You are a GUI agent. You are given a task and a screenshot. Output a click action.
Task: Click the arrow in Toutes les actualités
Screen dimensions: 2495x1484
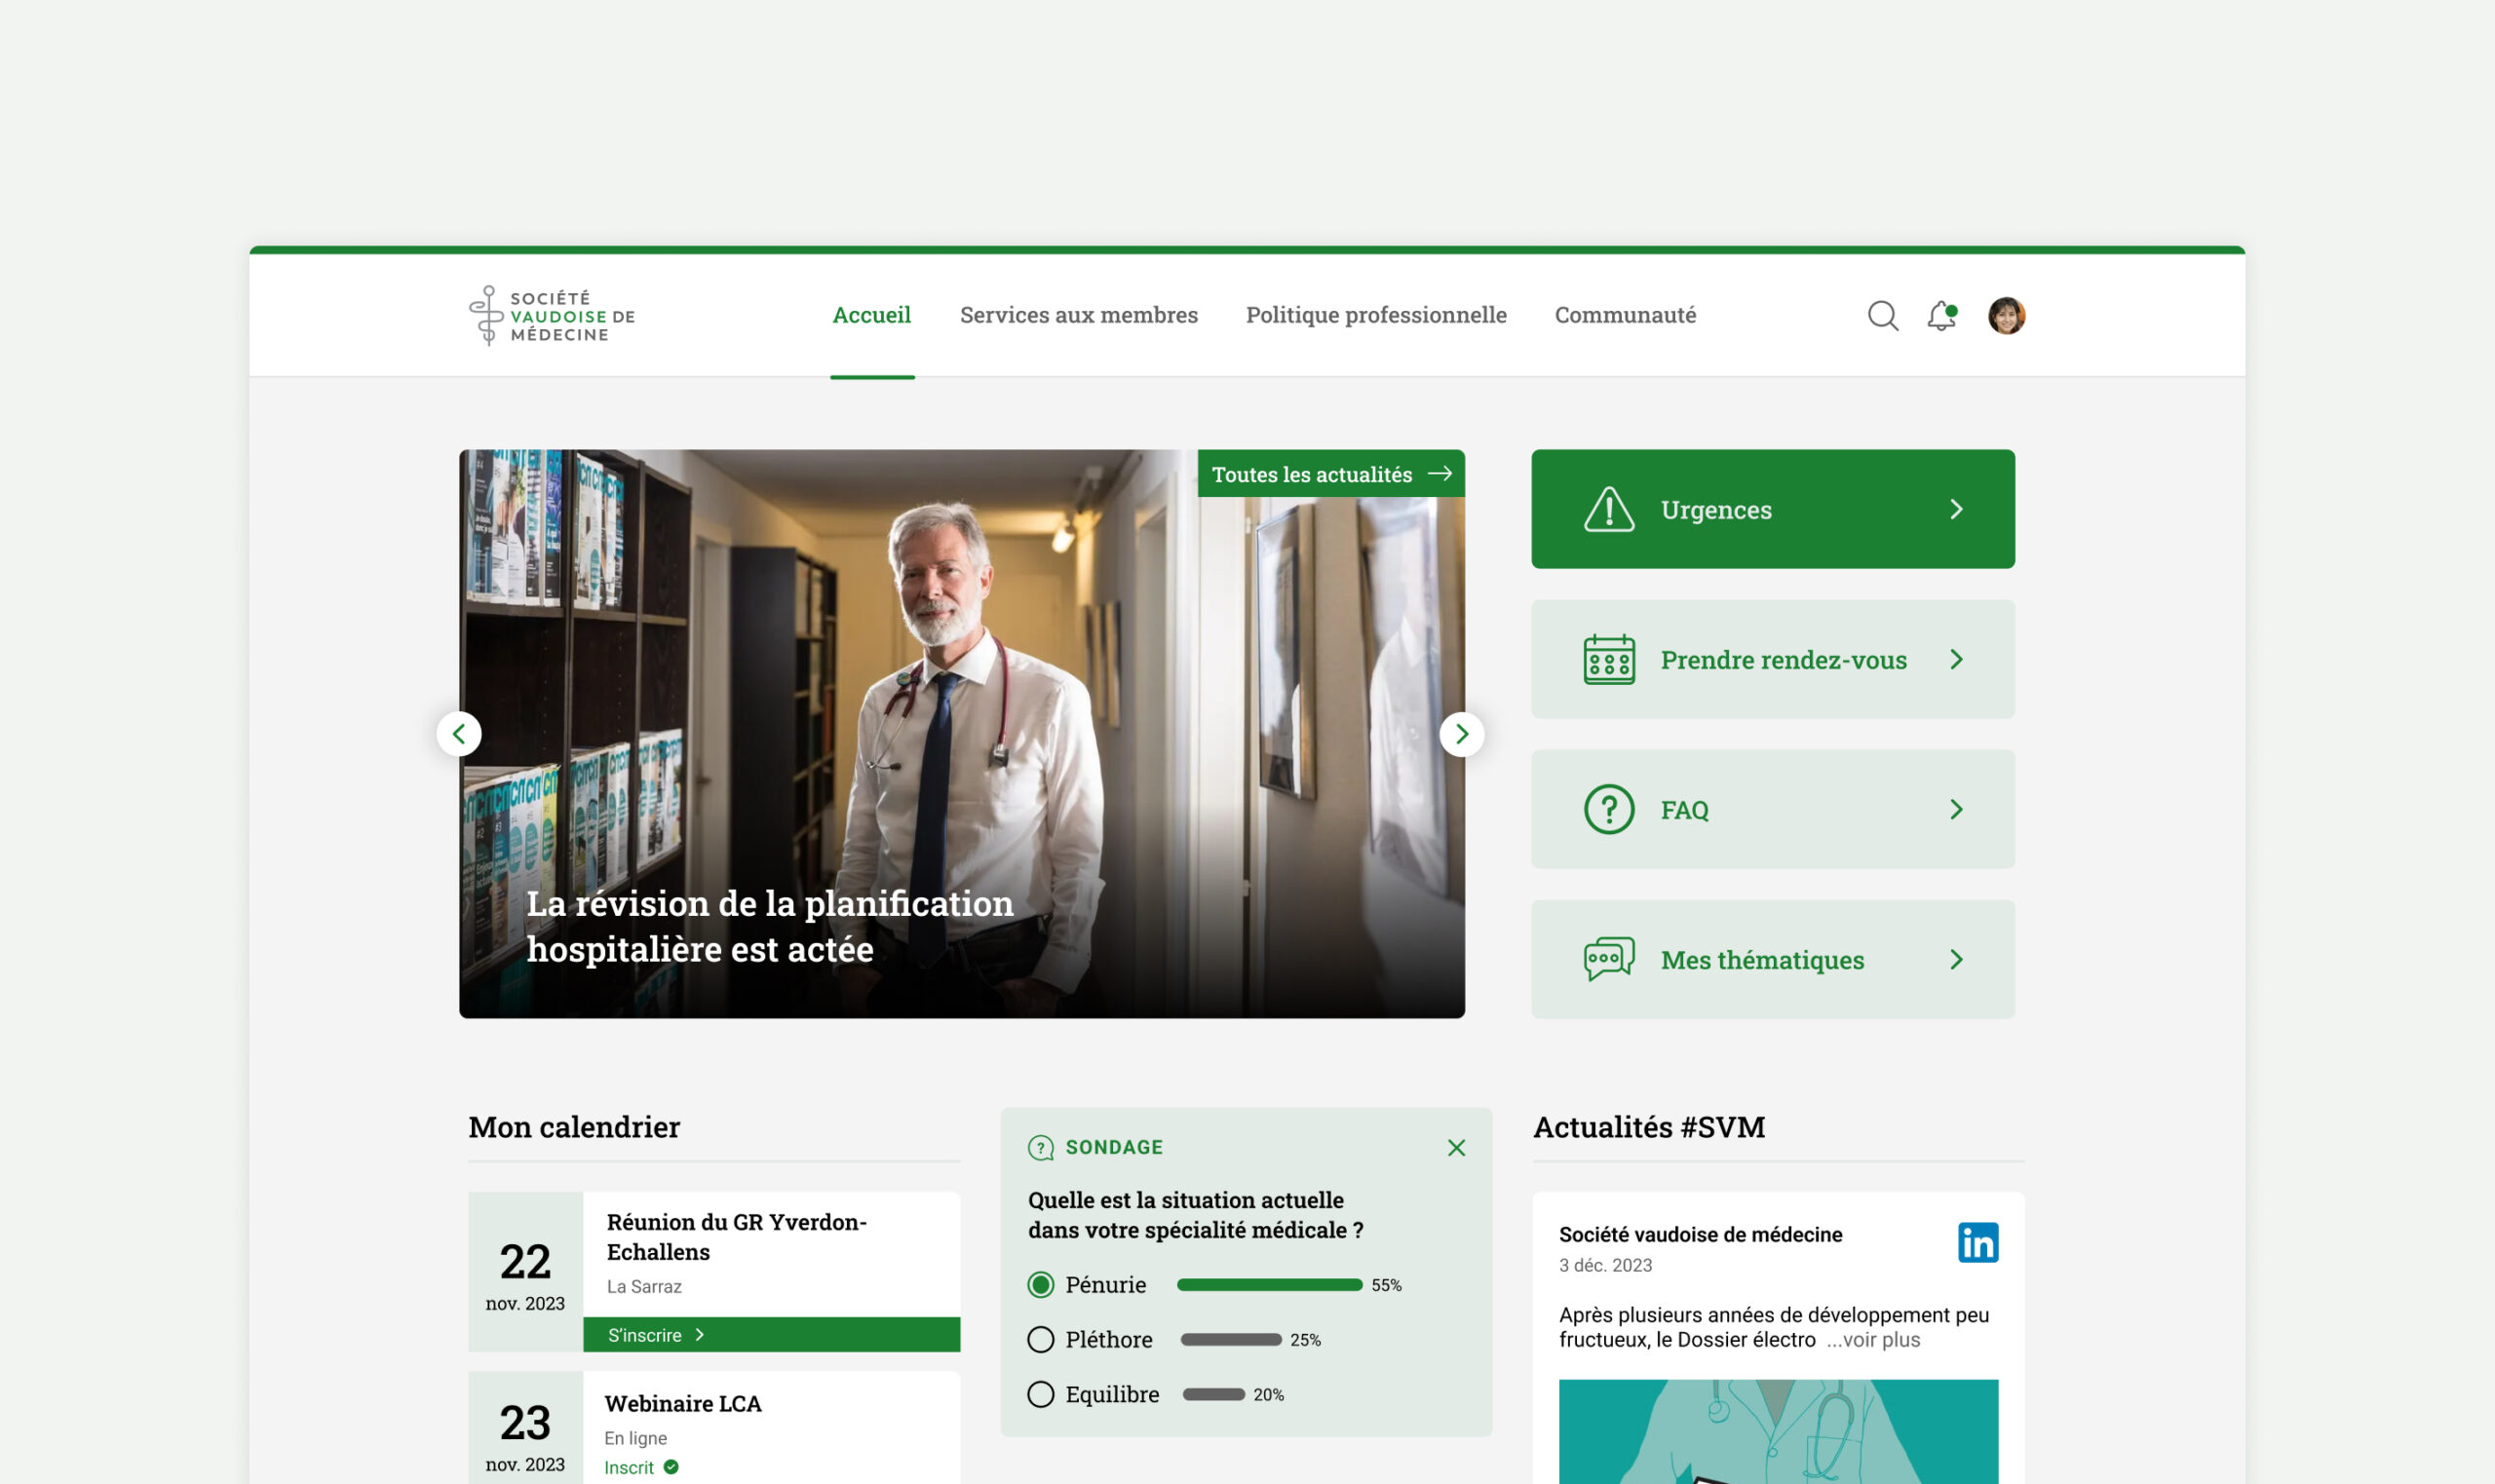[1439, 473]
